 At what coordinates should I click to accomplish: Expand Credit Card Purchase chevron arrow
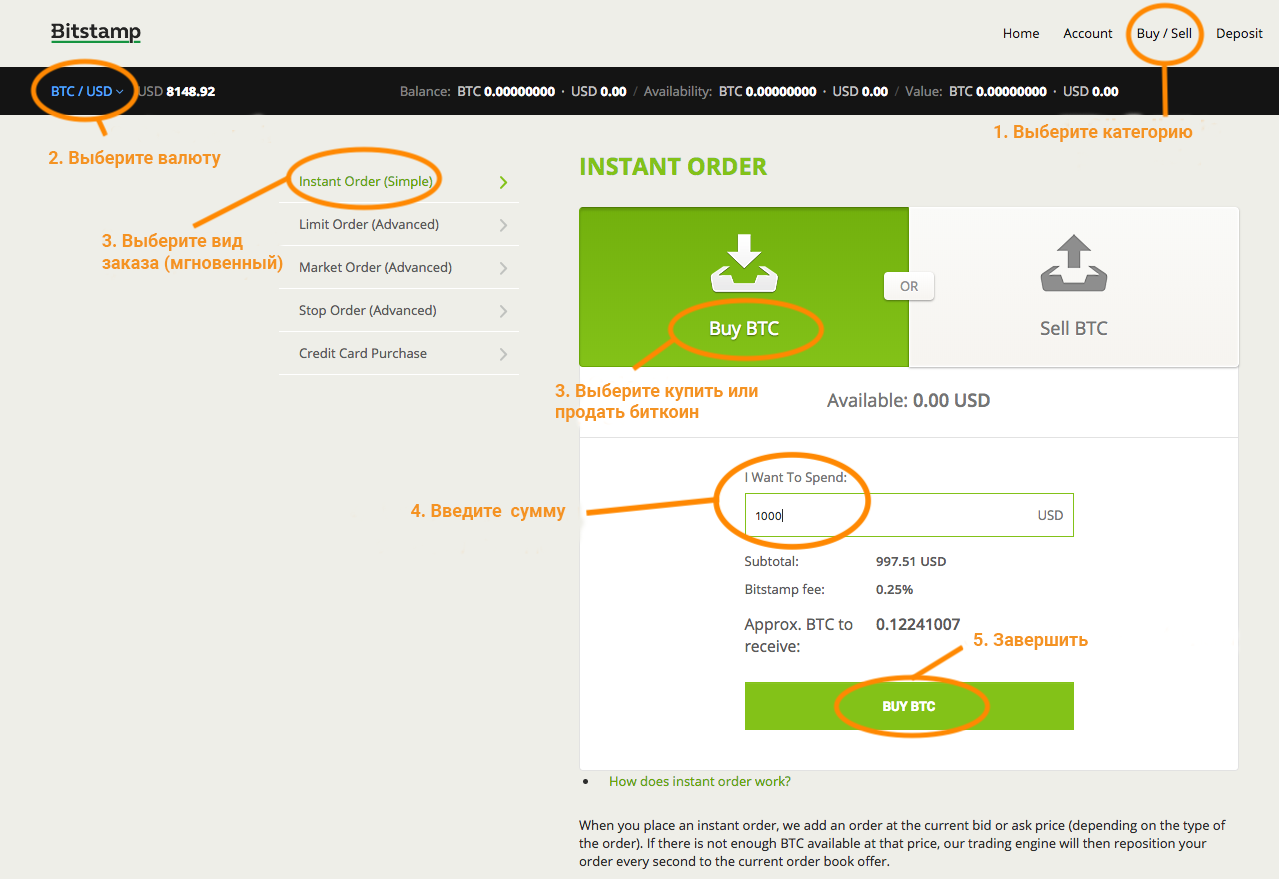[503, 354]
